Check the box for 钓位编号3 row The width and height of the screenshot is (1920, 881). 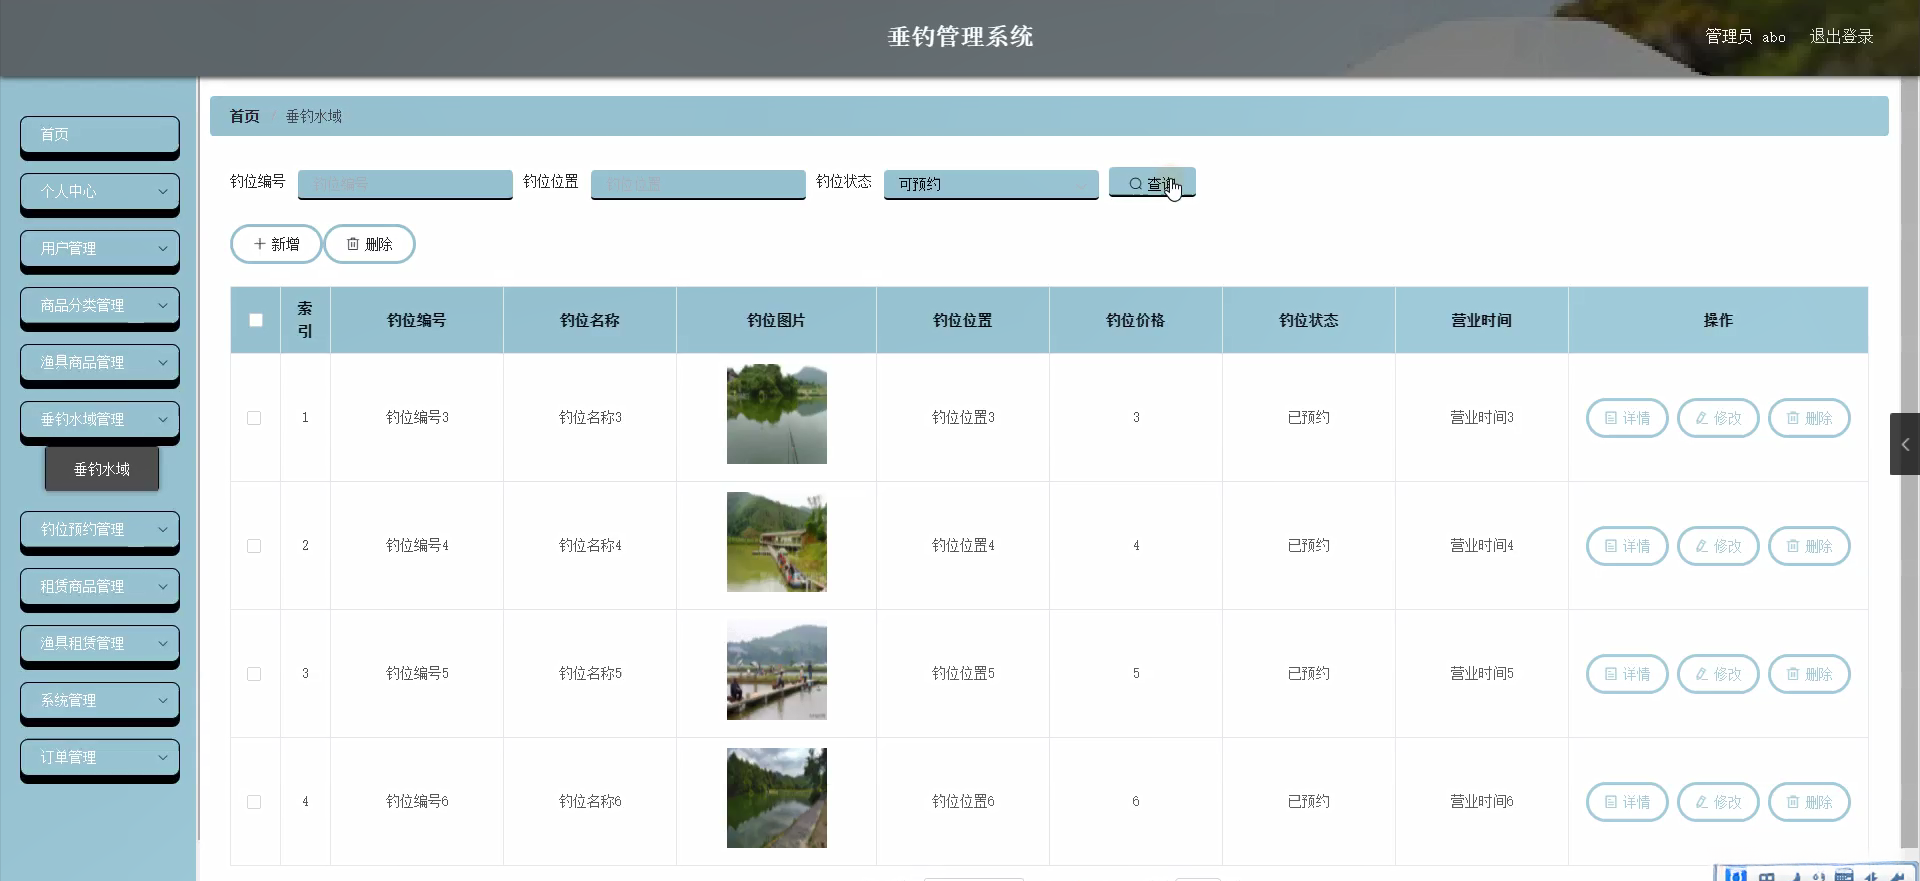254,418
